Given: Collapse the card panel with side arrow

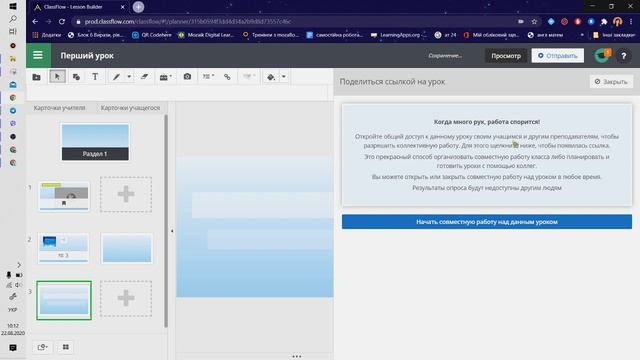Looking at the screenshot, I should 172,231.
